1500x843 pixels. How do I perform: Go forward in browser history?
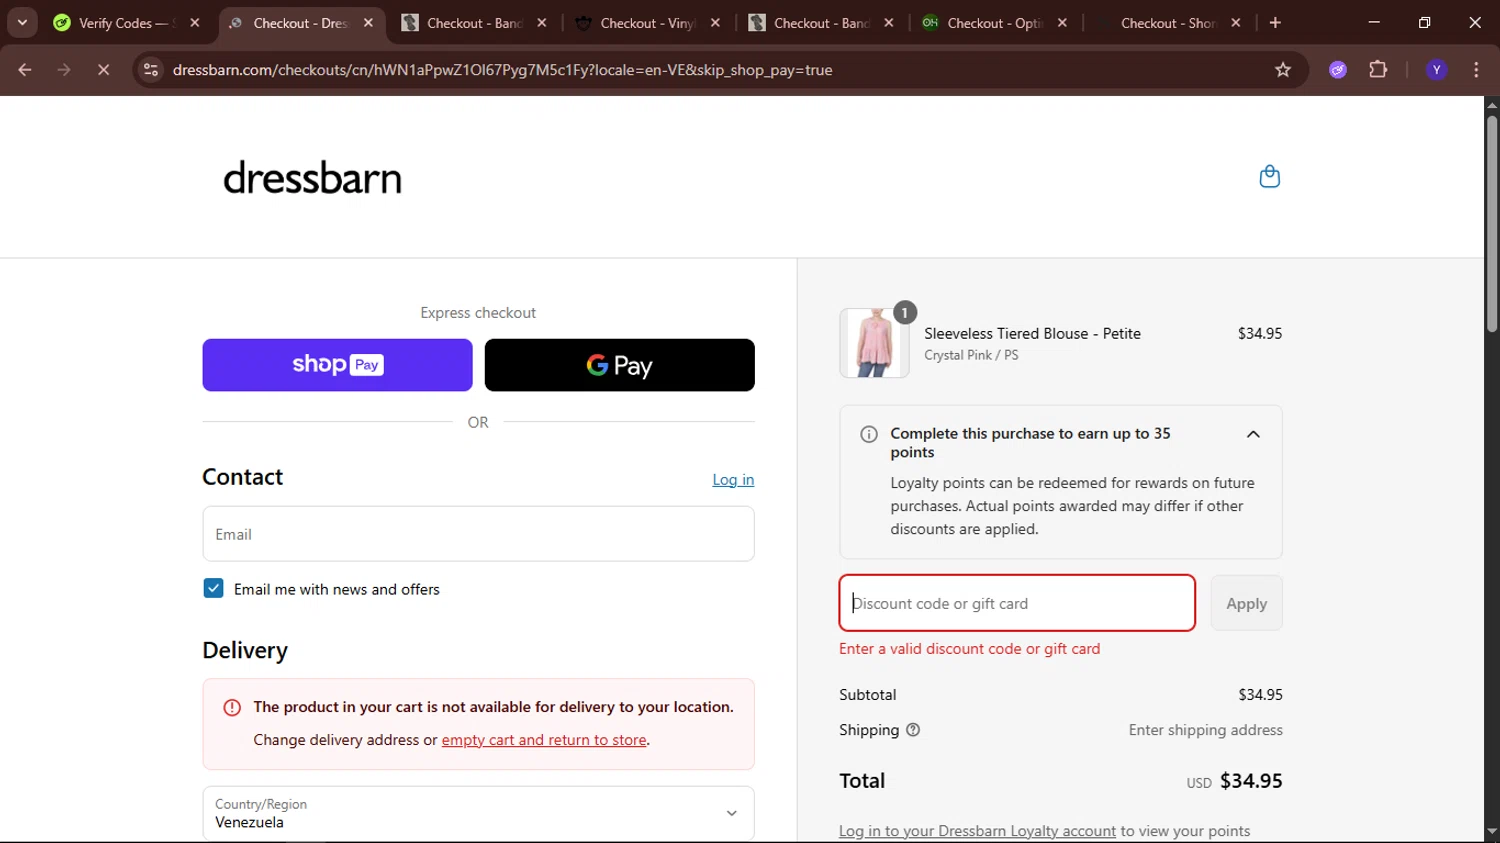click(64, 70)
